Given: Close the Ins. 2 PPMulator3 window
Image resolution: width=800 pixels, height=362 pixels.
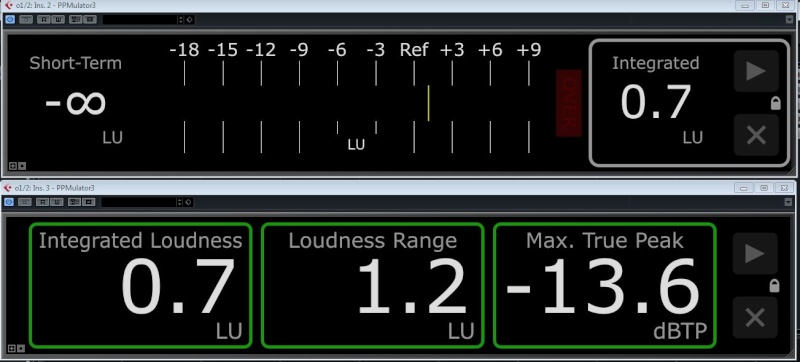Looking at the screenshot, I should click(x=785, y=5).
